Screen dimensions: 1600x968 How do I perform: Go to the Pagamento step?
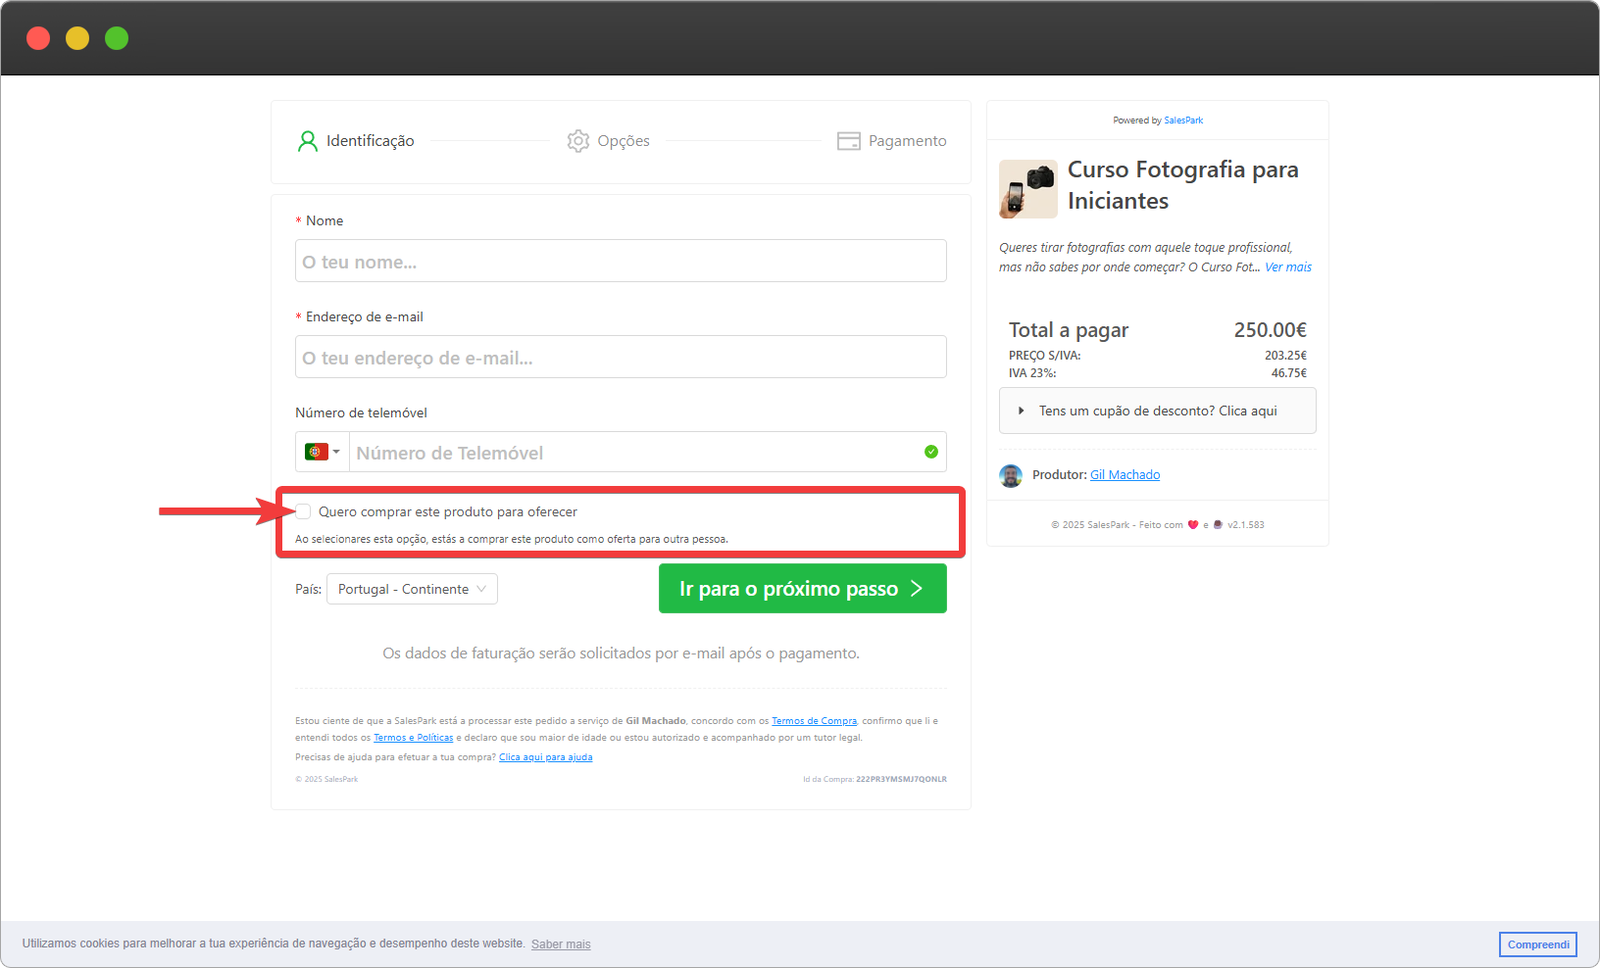click(906, 141)
